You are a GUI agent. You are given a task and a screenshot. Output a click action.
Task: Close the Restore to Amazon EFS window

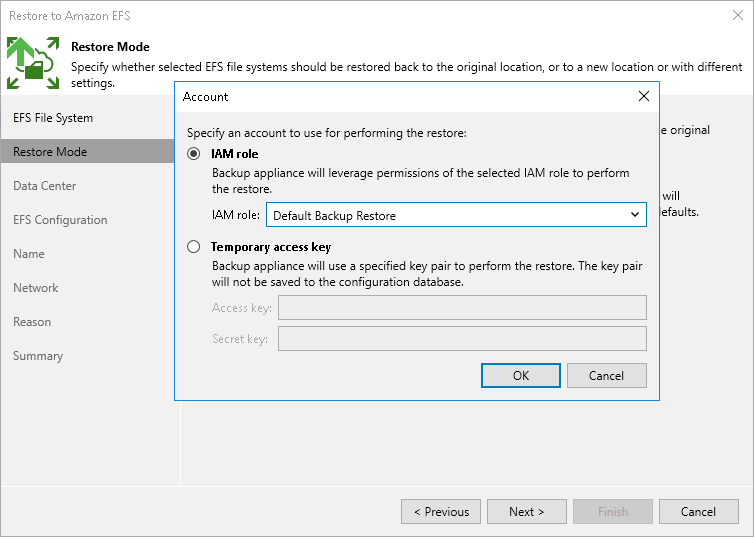pos(736,15)
